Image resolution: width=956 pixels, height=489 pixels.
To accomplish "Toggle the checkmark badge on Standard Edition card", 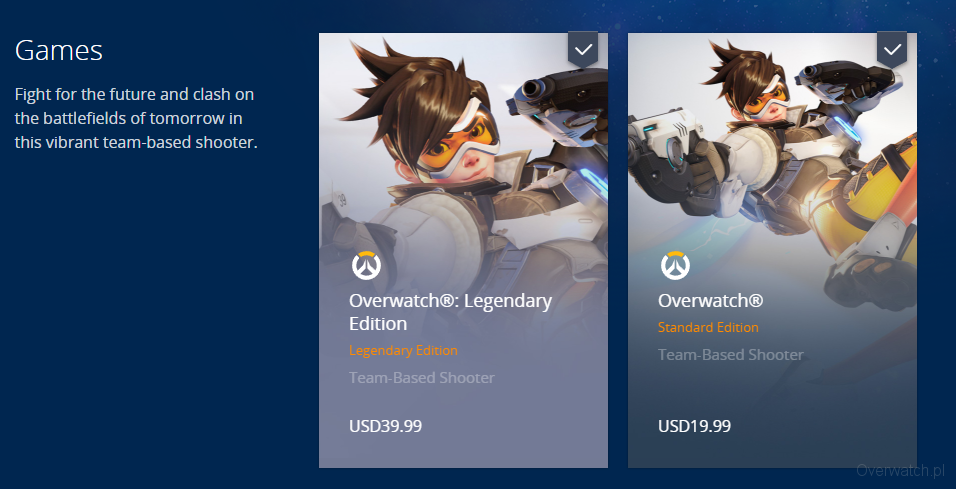I will point(892,49).
